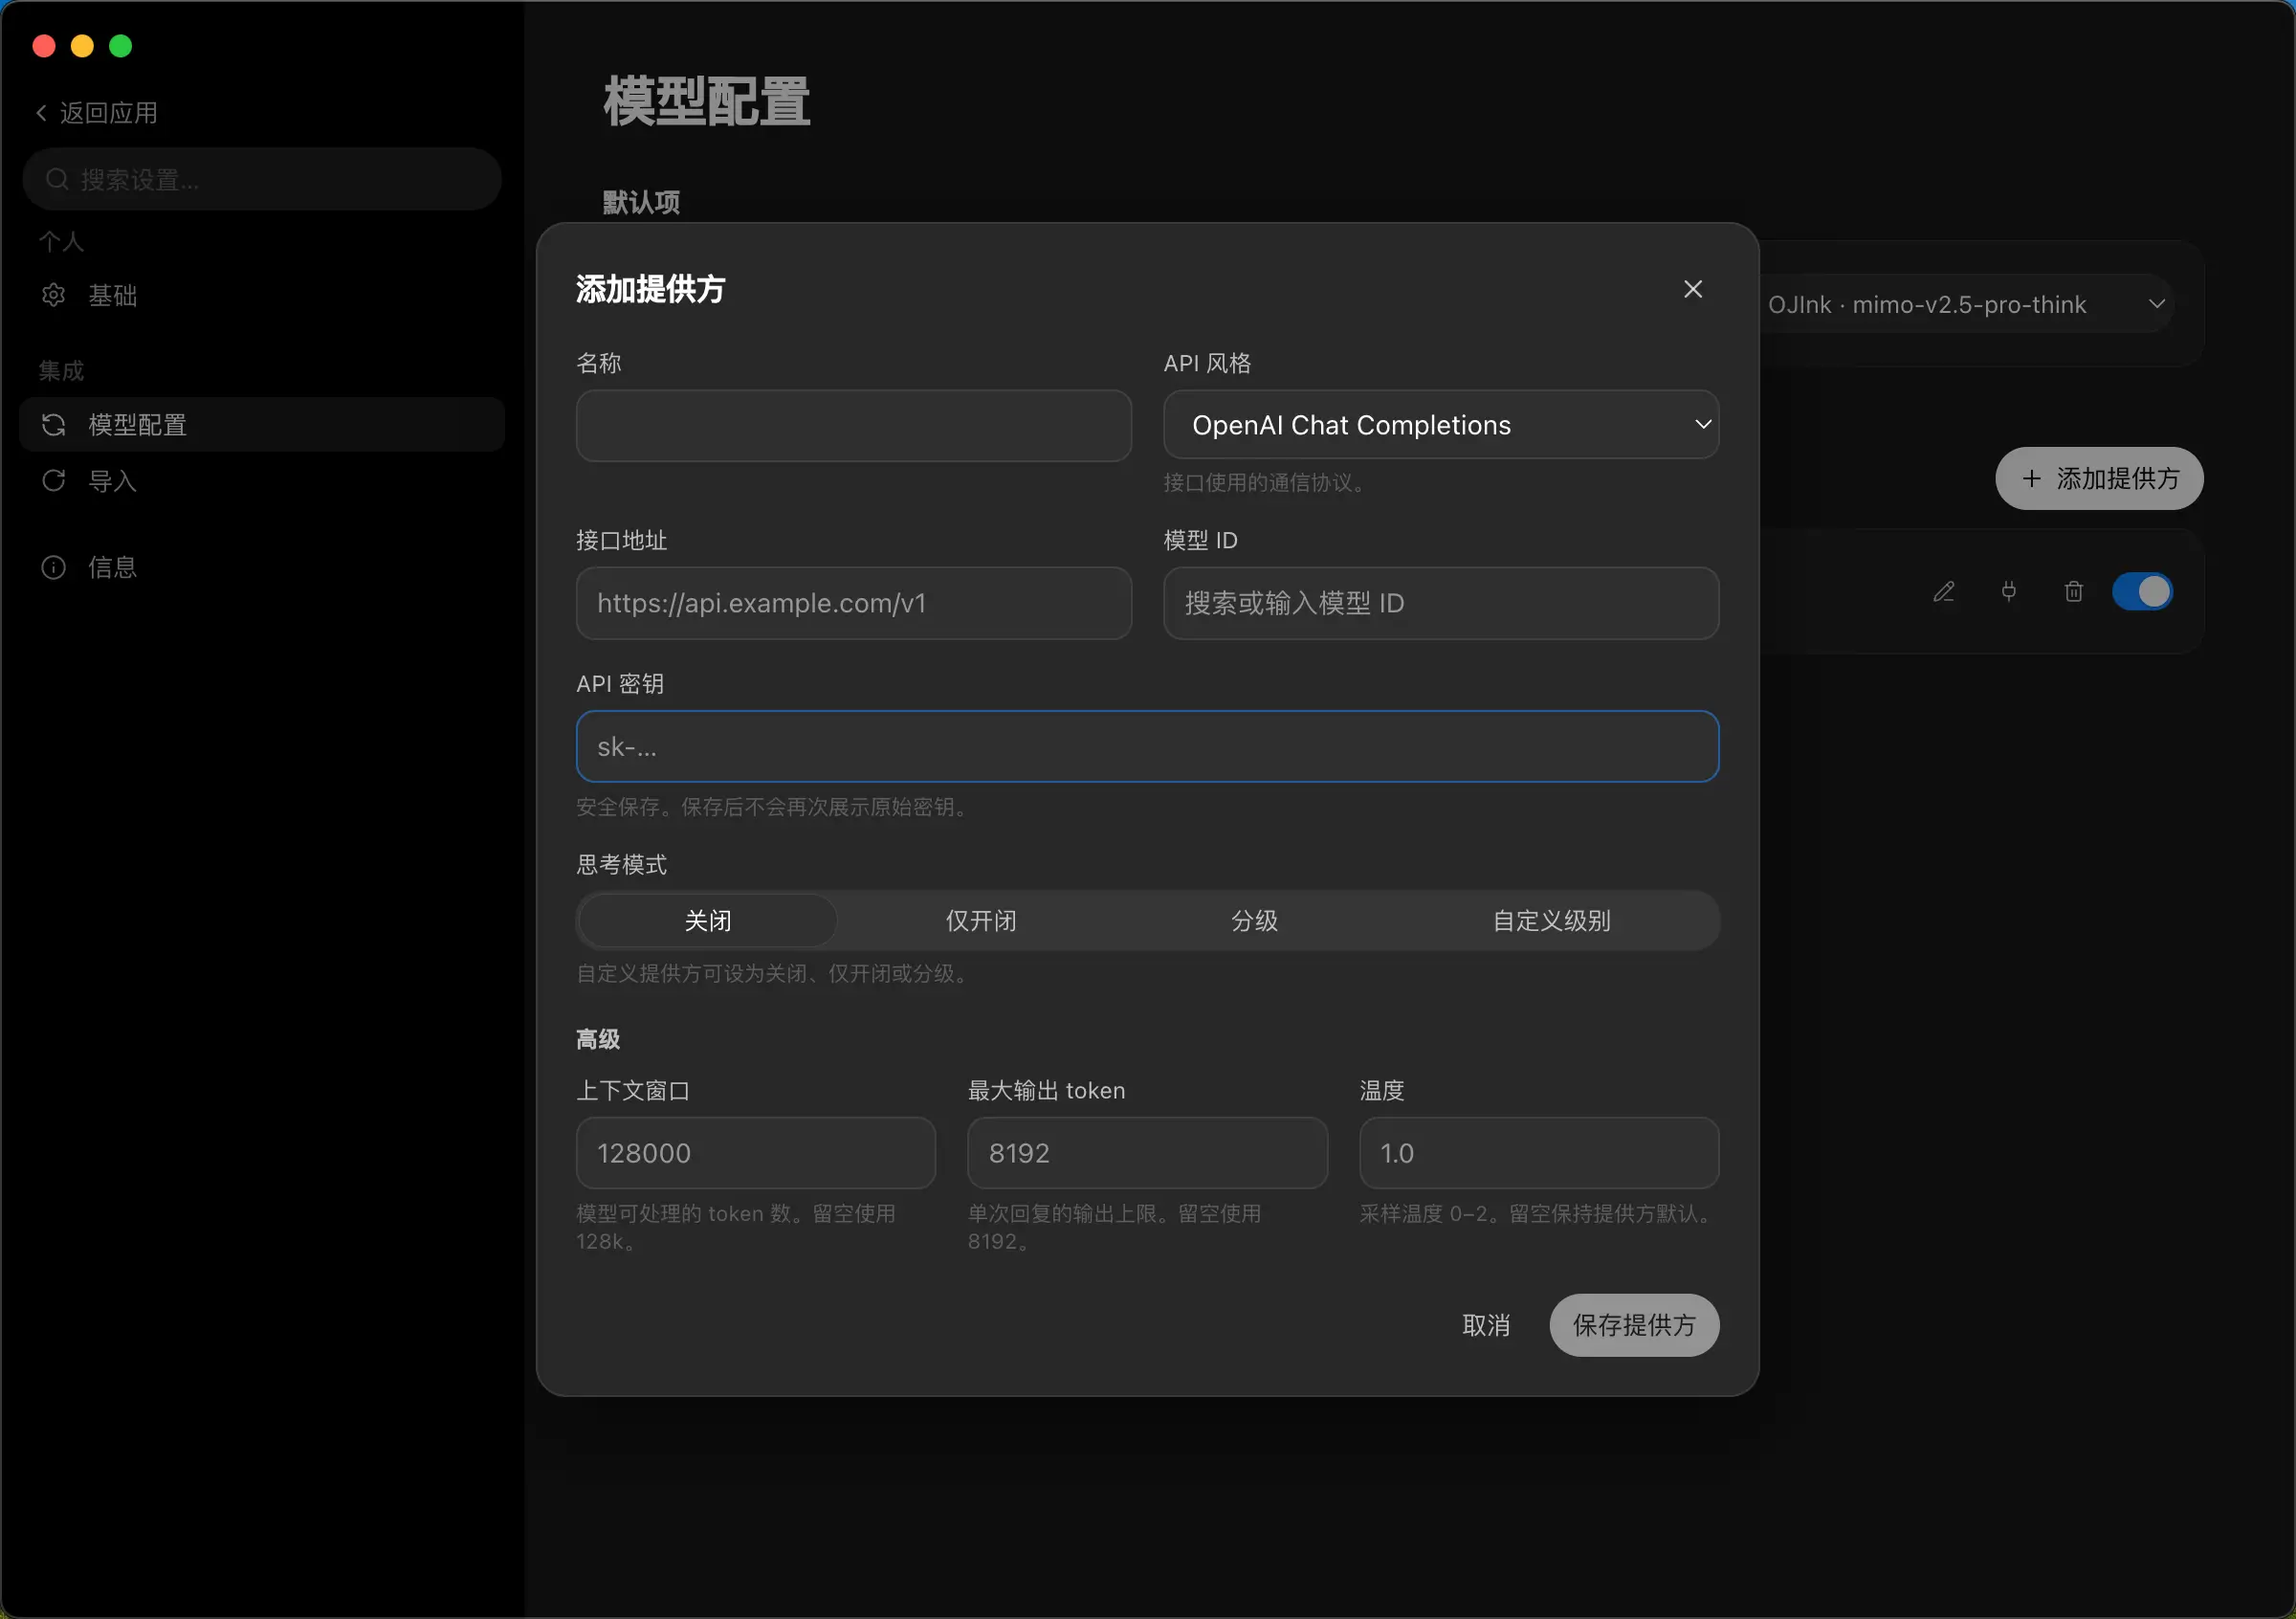Image resolution: width=2296 pixels, height=1619 pixels.
Task: Click the 保存提供方 save button
Action: [1634, 1325]
